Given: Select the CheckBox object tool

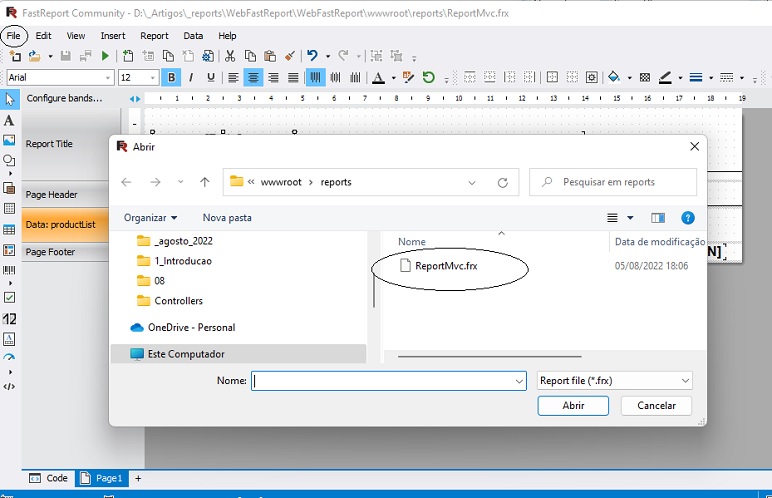Looking at the screenshot, I should pos(9,298).
